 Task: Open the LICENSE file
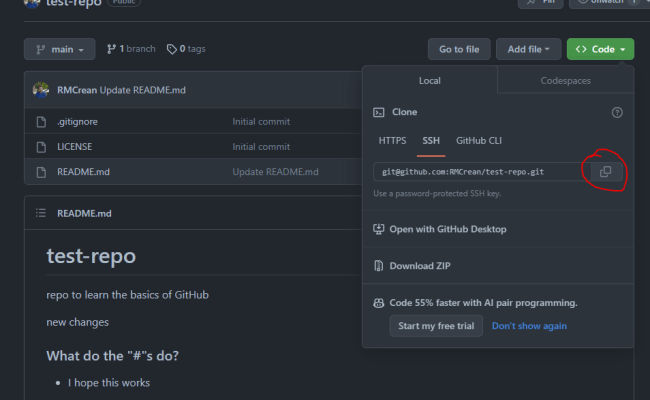click(x=75, y=147)
